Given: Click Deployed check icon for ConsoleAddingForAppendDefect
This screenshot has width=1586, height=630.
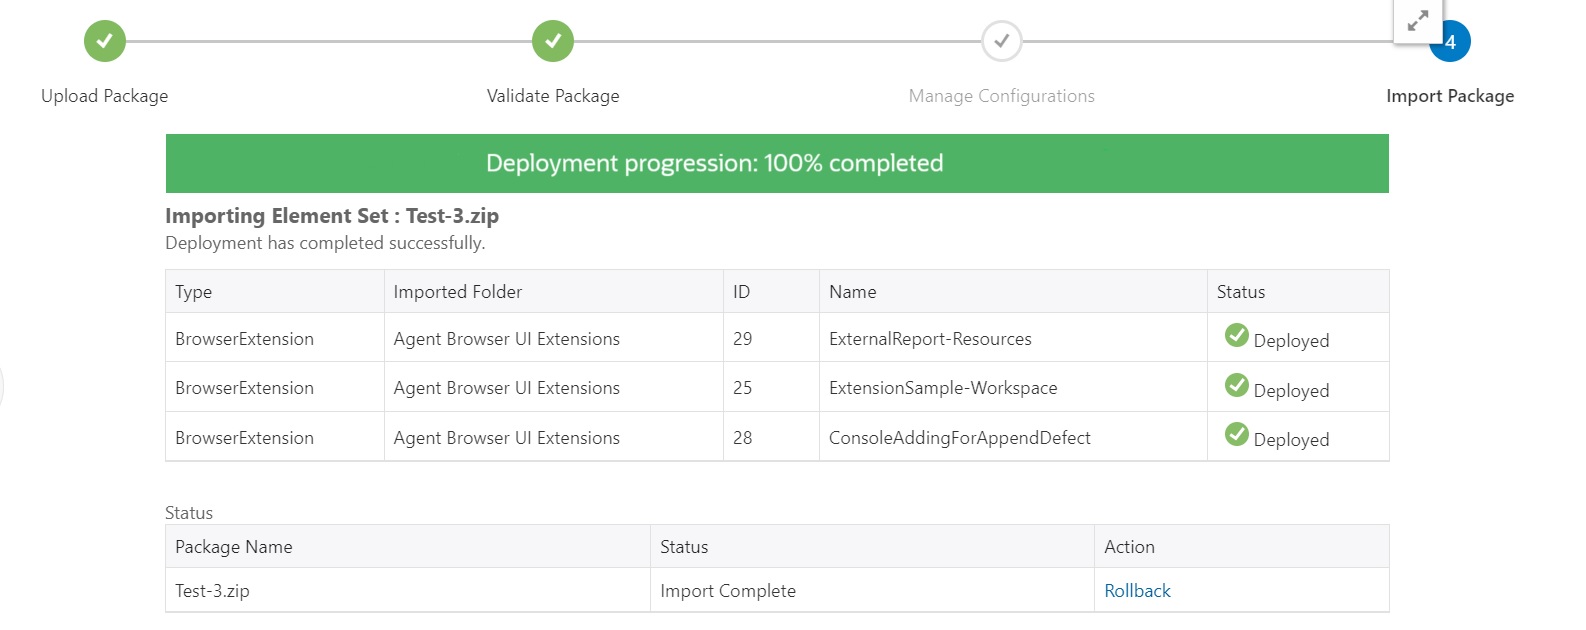Looking at the screenshot, I should pos(1237,435).
